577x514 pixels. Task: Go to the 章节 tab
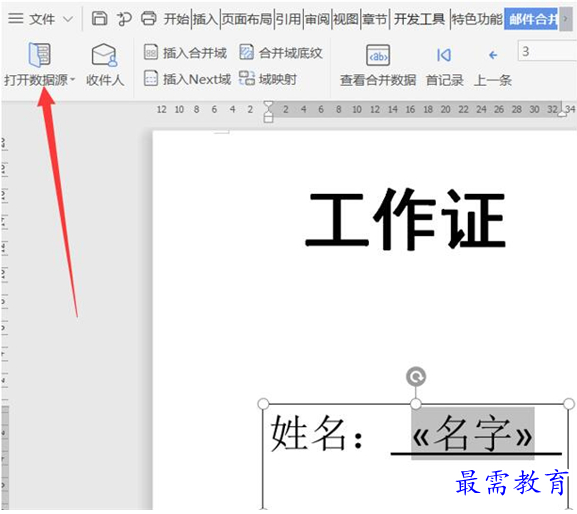click(375, 18)
